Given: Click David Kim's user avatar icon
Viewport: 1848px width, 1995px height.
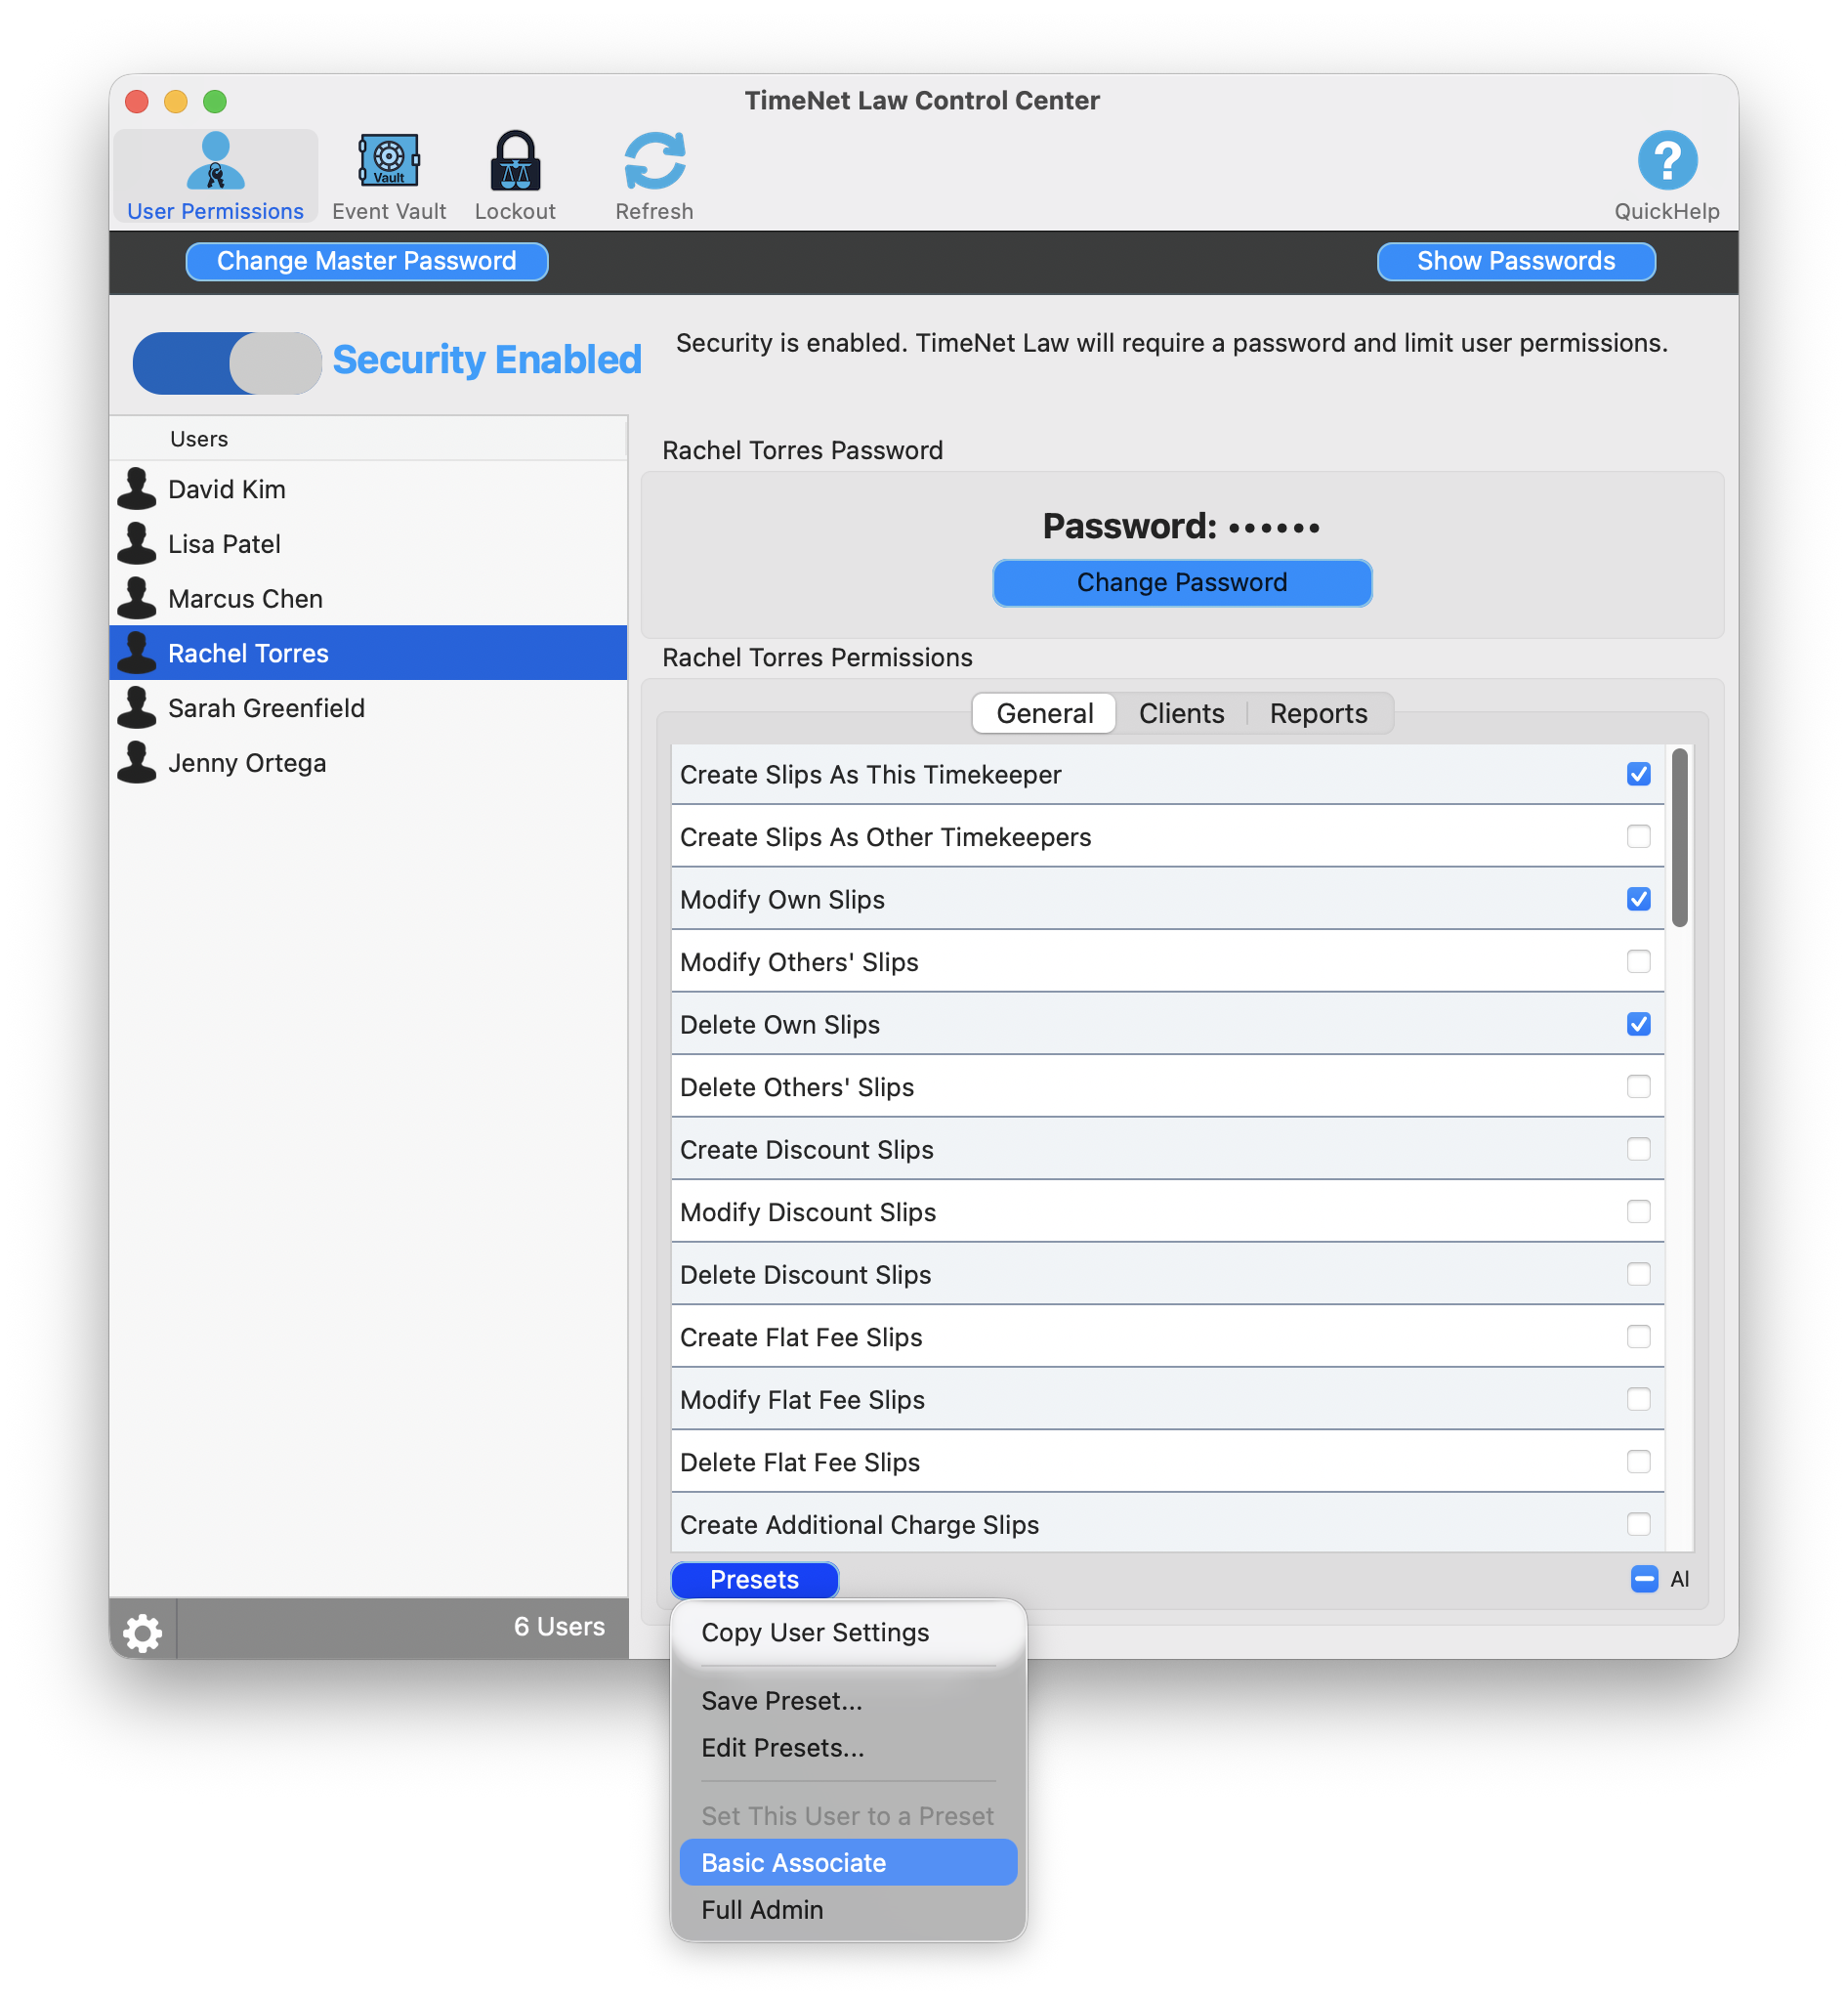Looking at the screenshot, I should [137, 489].
